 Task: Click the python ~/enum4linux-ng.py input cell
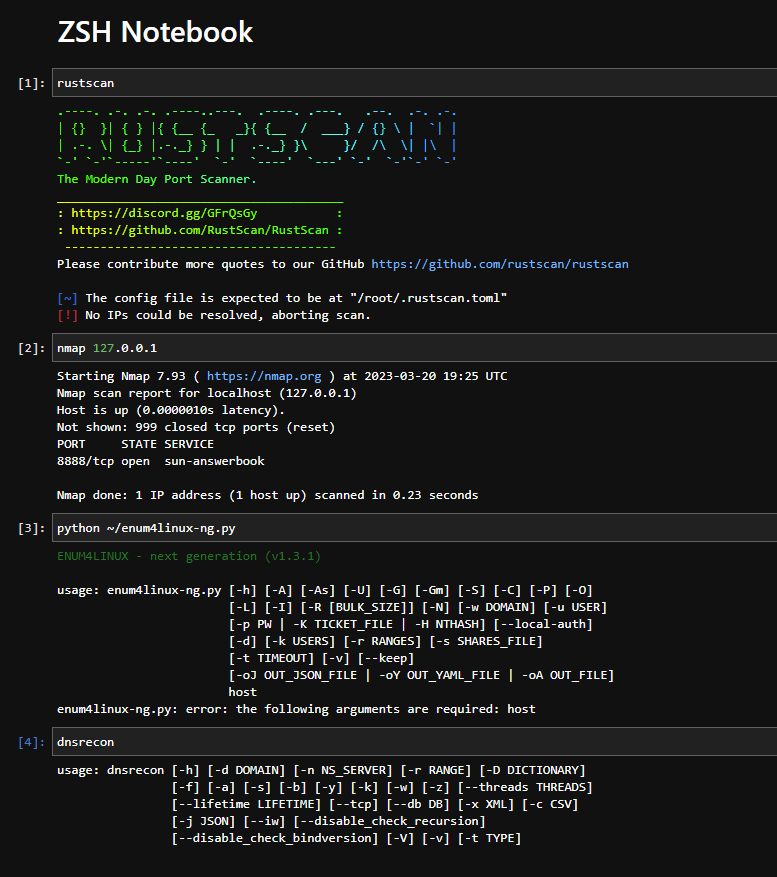415,528
